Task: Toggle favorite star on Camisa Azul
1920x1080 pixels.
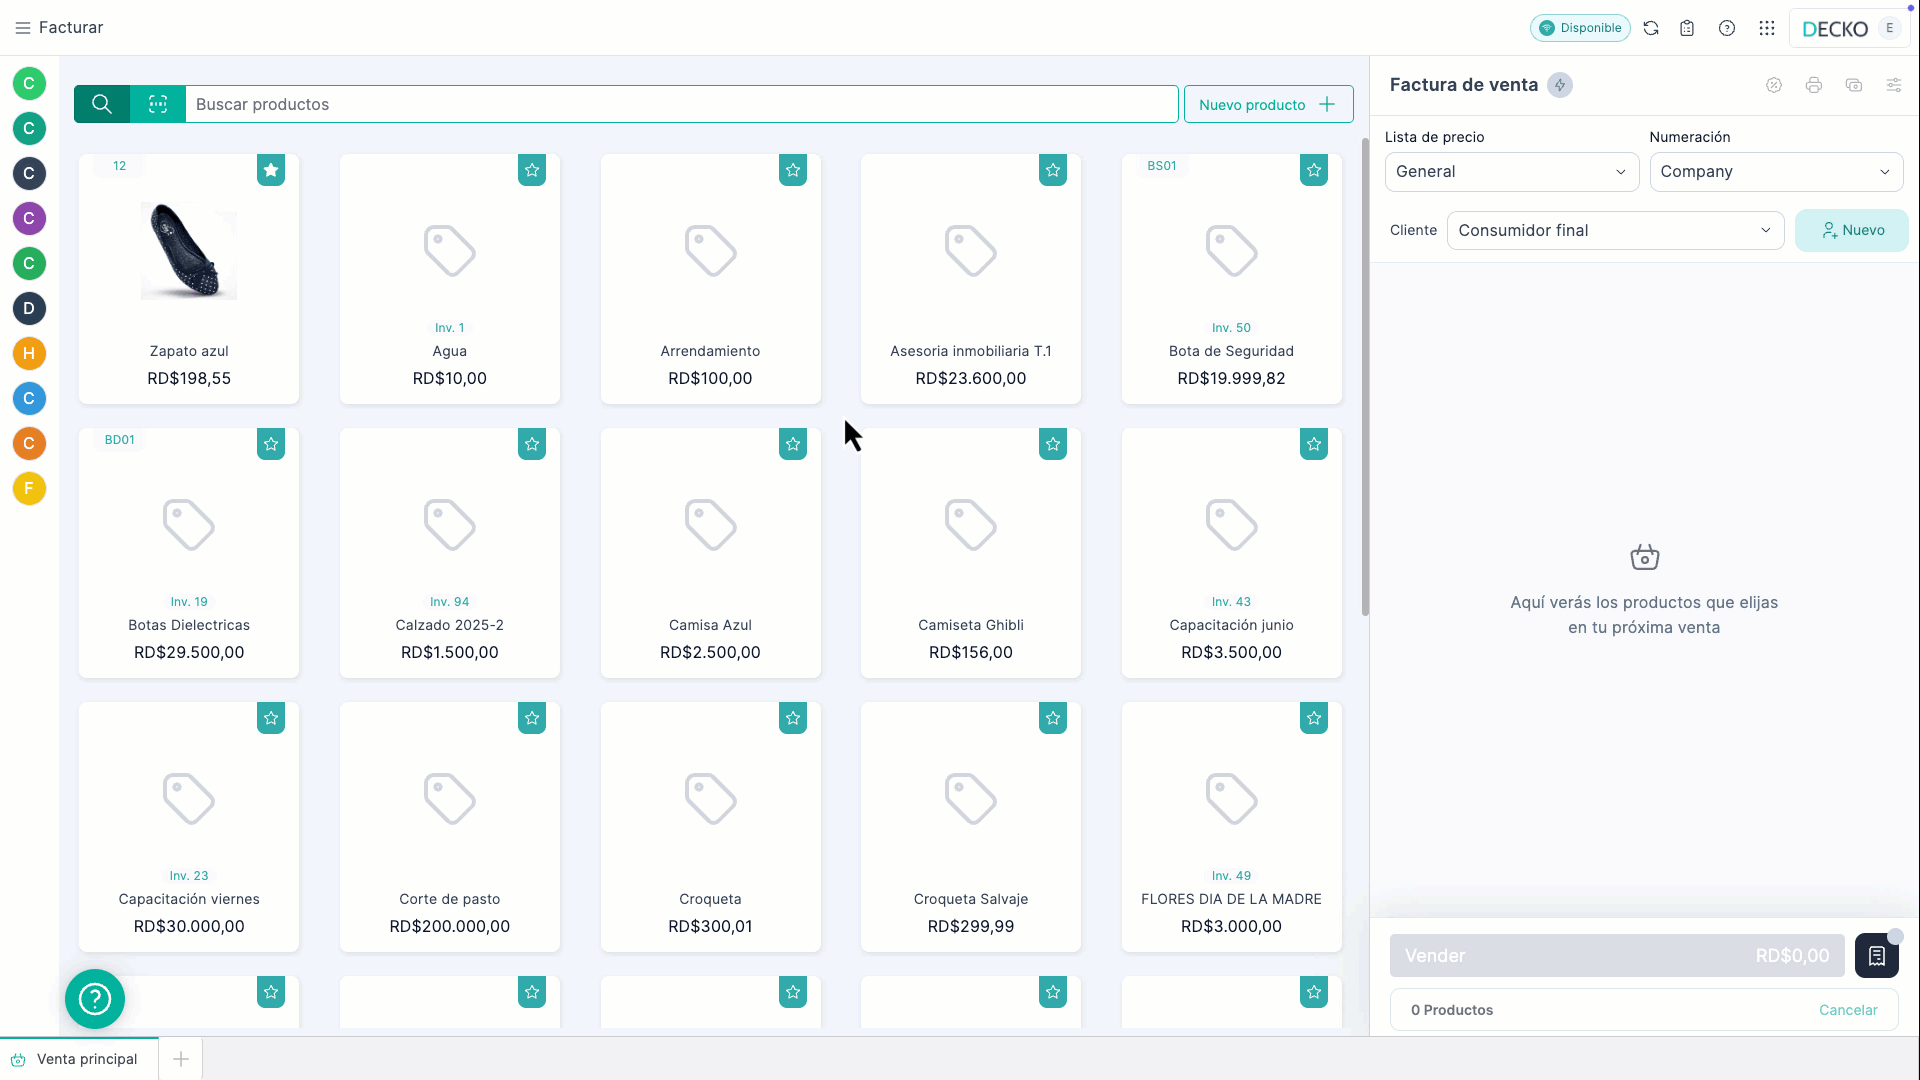Action: [793, 444]
